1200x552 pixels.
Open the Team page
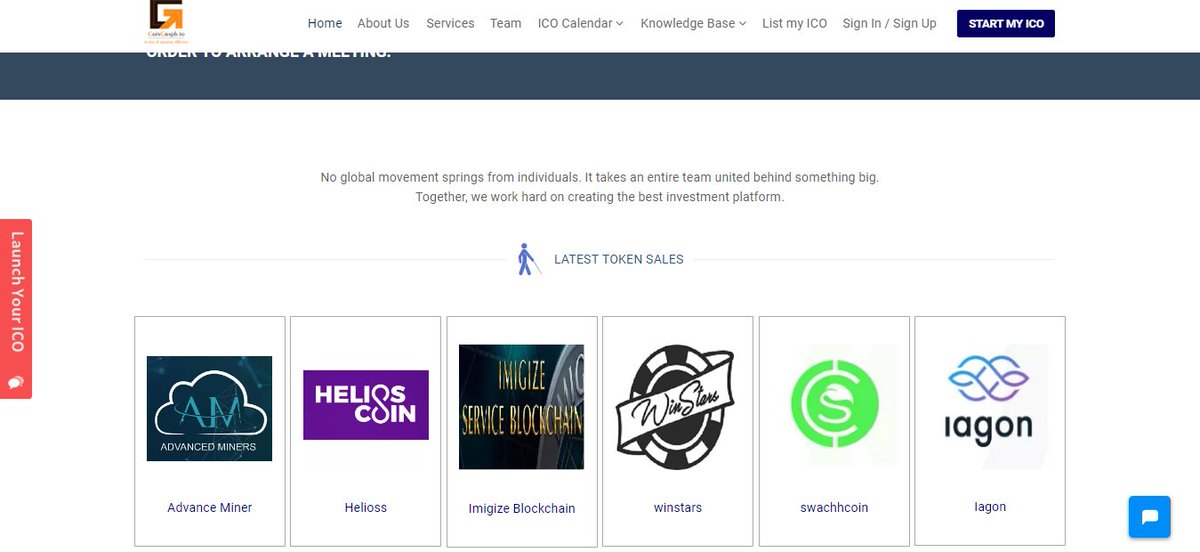pyautogui.click(x=506, y=23)
